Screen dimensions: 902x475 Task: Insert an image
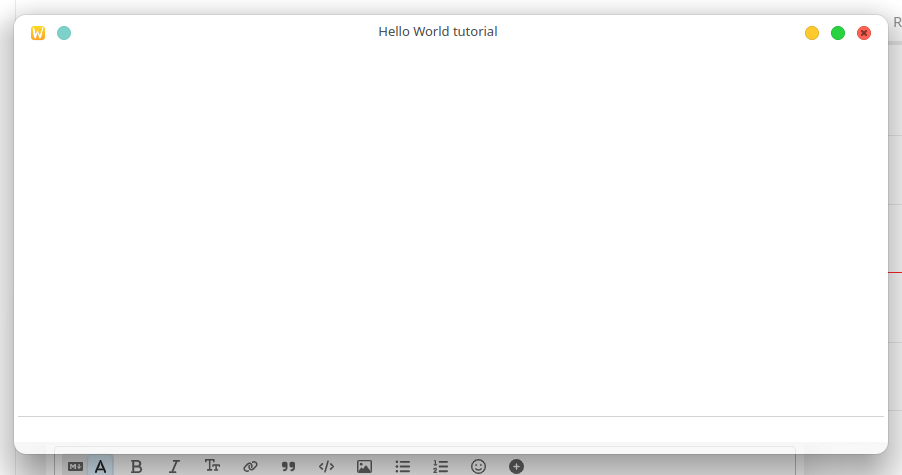coord(364,466)
